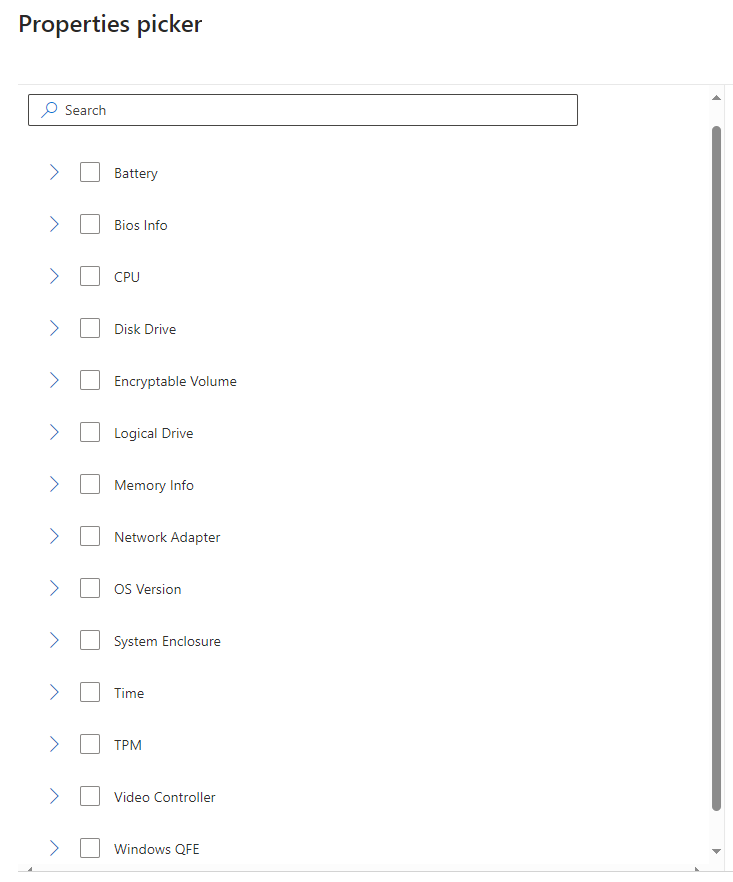Check the Battery checkbox
Image resolution: width=733 pixels, height=882 pixels.
point(90,172)
